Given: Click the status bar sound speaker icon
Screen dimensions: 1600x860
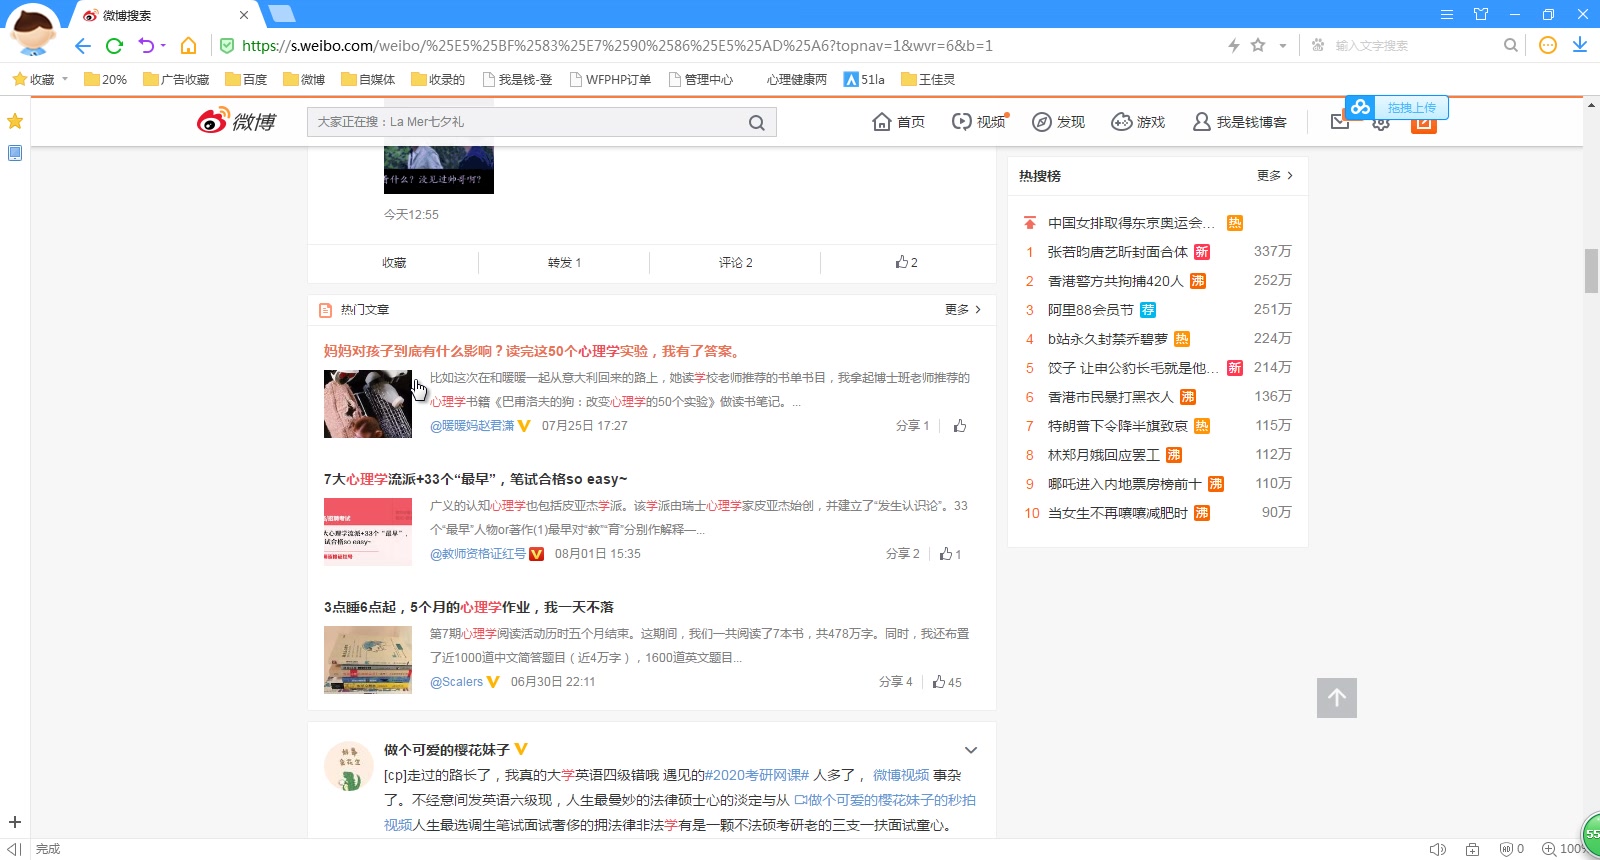Looking at the screenshot, I should (1437, 849).
